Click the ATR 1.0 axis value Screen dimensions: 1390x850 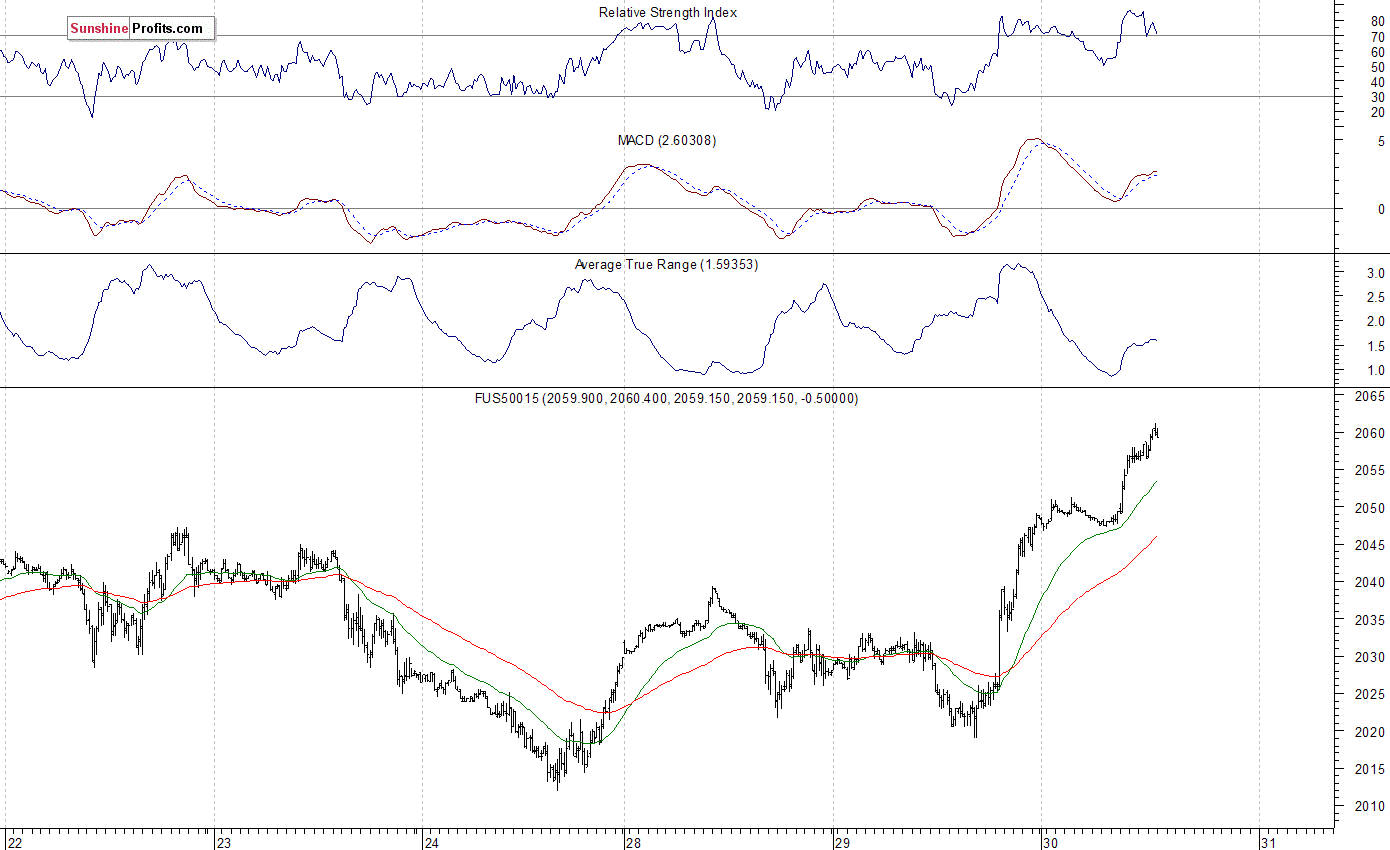coord(1376,371)
